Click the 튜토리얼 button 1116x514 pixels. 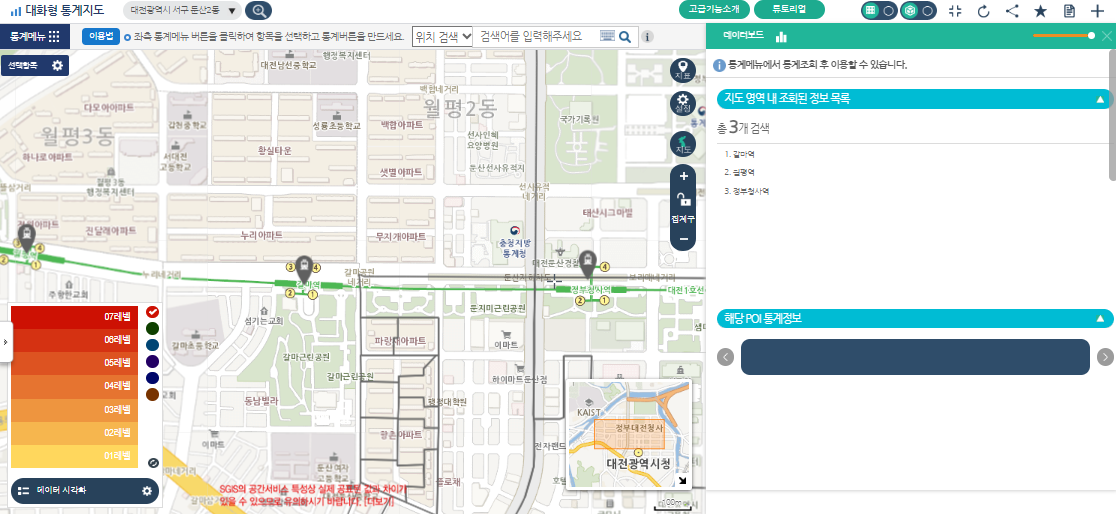coord(789,10)
